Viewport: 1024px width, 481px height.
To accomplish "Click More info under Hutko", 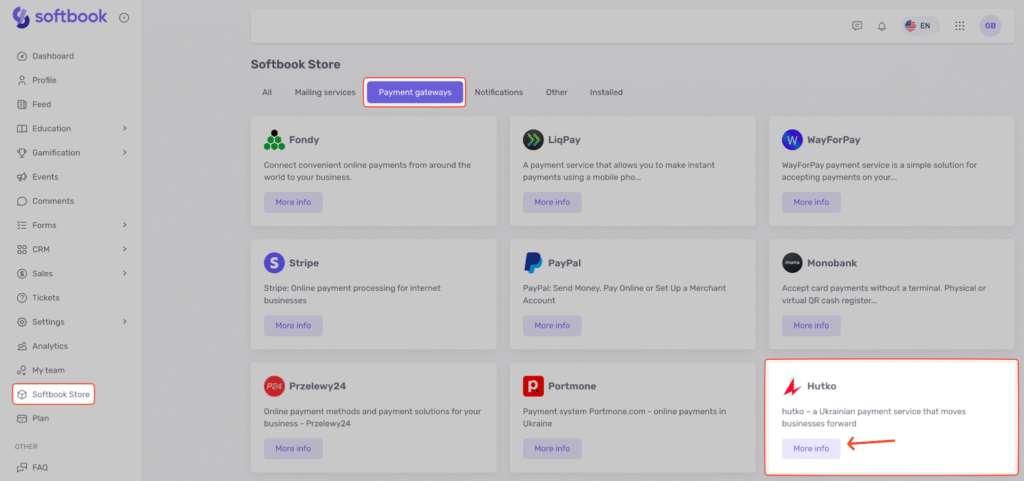I will coord(811,449).
